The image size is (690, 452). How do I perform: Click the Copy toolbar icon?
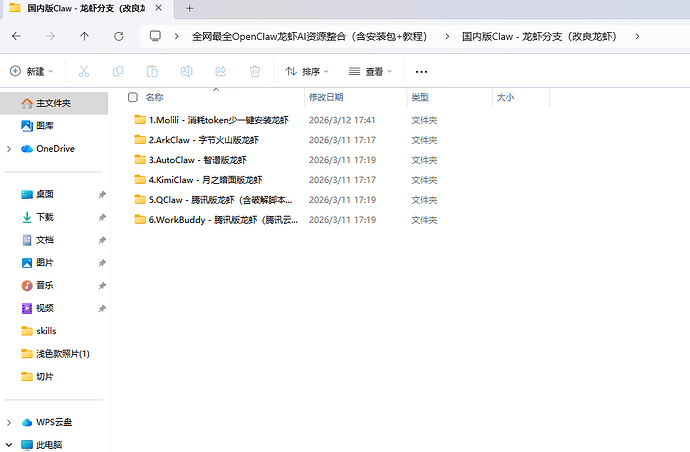click(x=118, y=71)
